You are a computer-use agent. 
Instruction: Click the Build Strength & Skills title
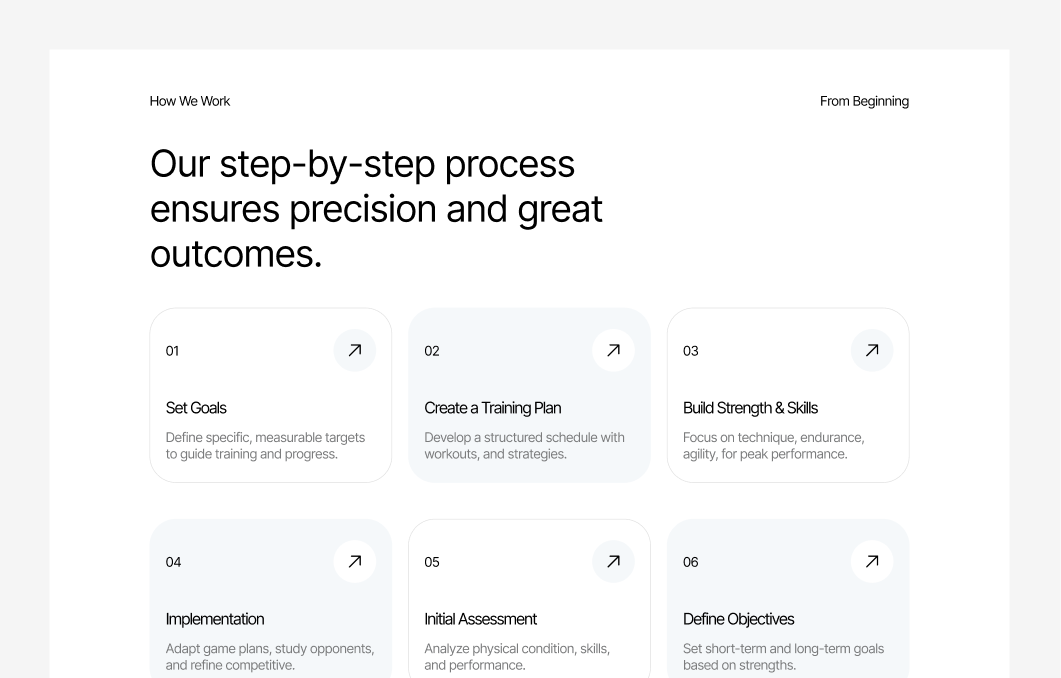pos(750,408)
